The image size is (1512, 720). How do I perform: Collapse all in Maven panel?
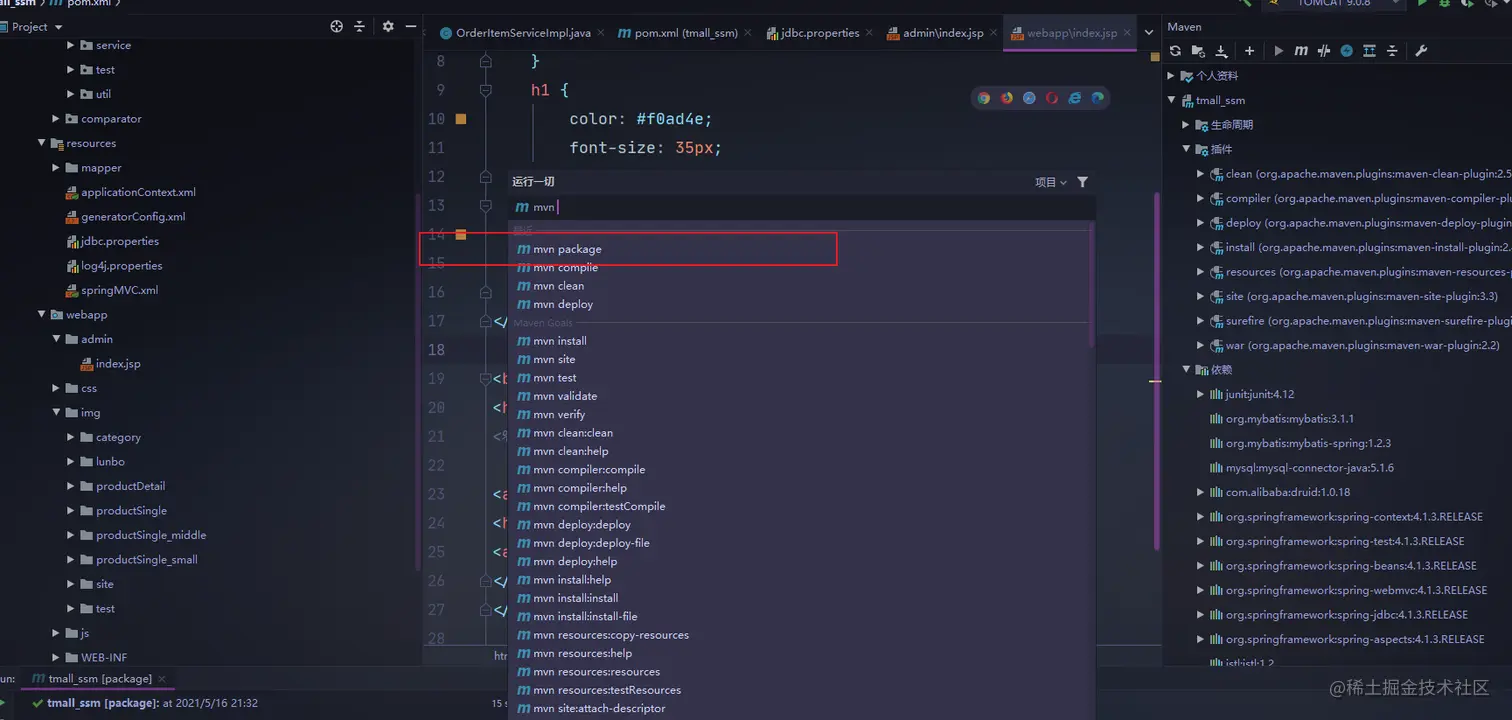coord(1392,51)
